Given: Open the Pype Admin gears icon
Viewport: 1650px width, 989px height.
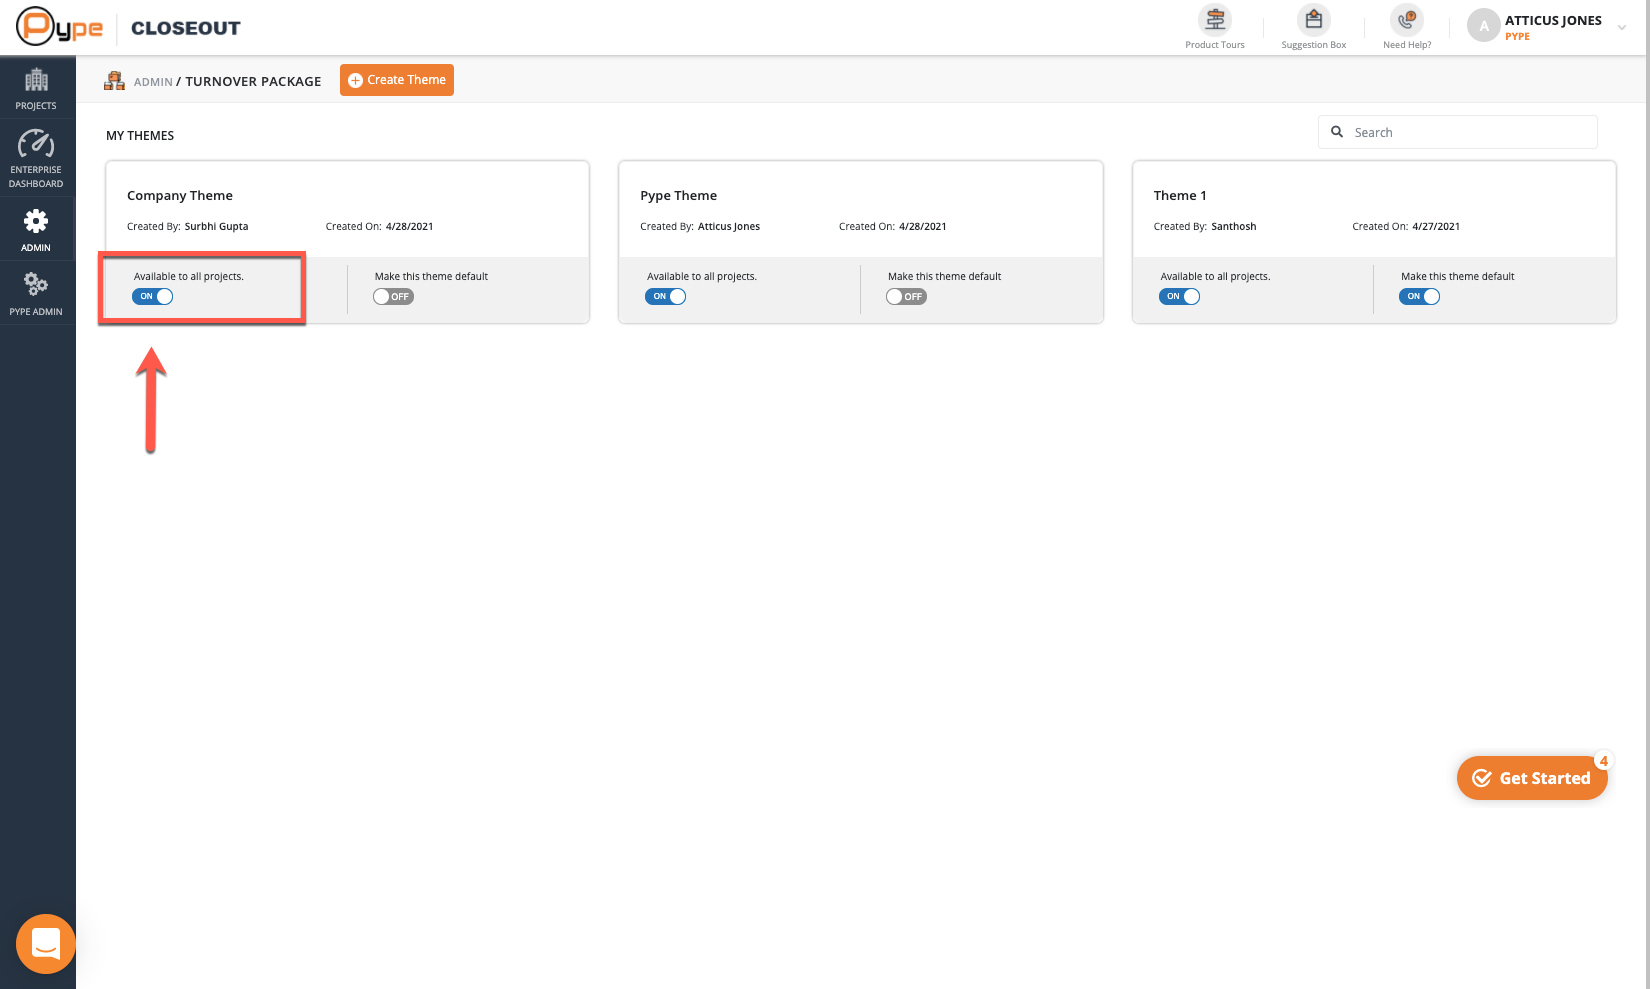Looking at the screenshot, I should coord(36,285).
